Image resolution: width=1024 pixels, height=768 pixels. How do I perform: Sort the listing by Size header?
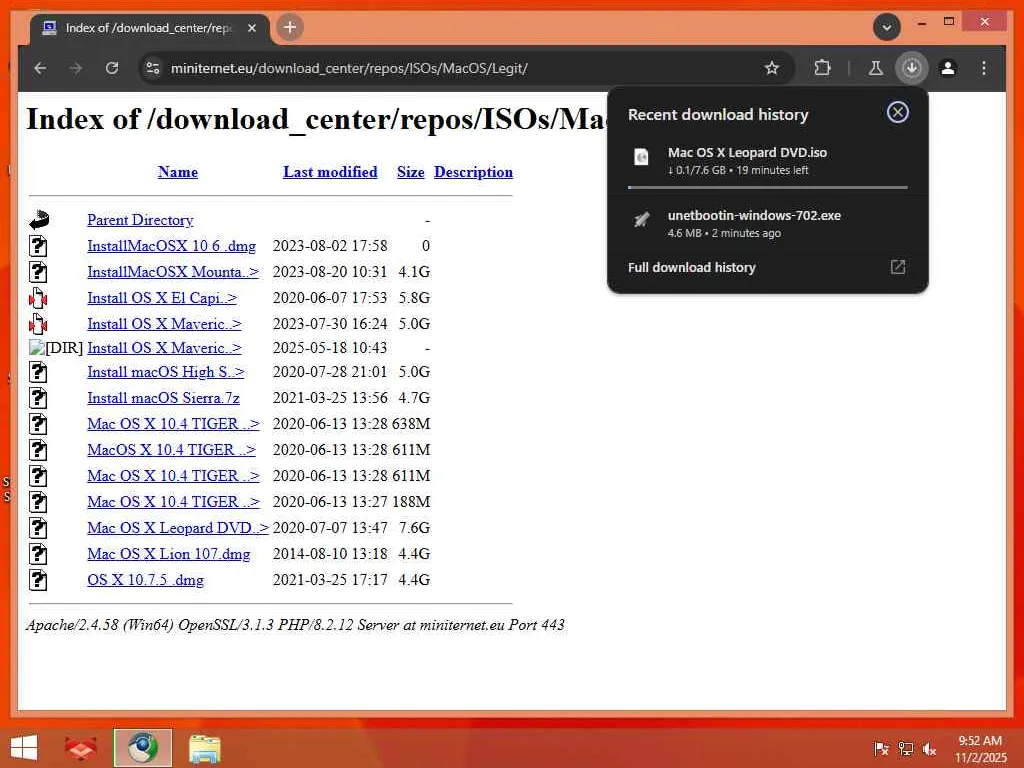click(410, 172)
